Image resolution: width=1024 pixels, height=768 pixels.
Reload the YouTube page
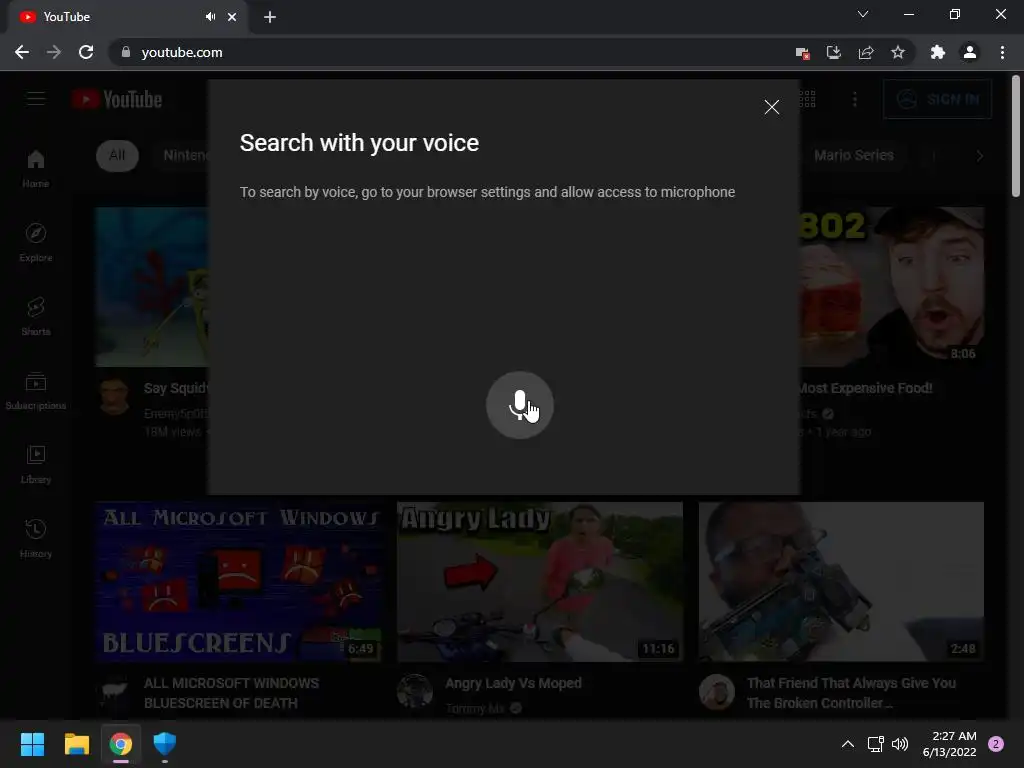click(x=86, y=52)
